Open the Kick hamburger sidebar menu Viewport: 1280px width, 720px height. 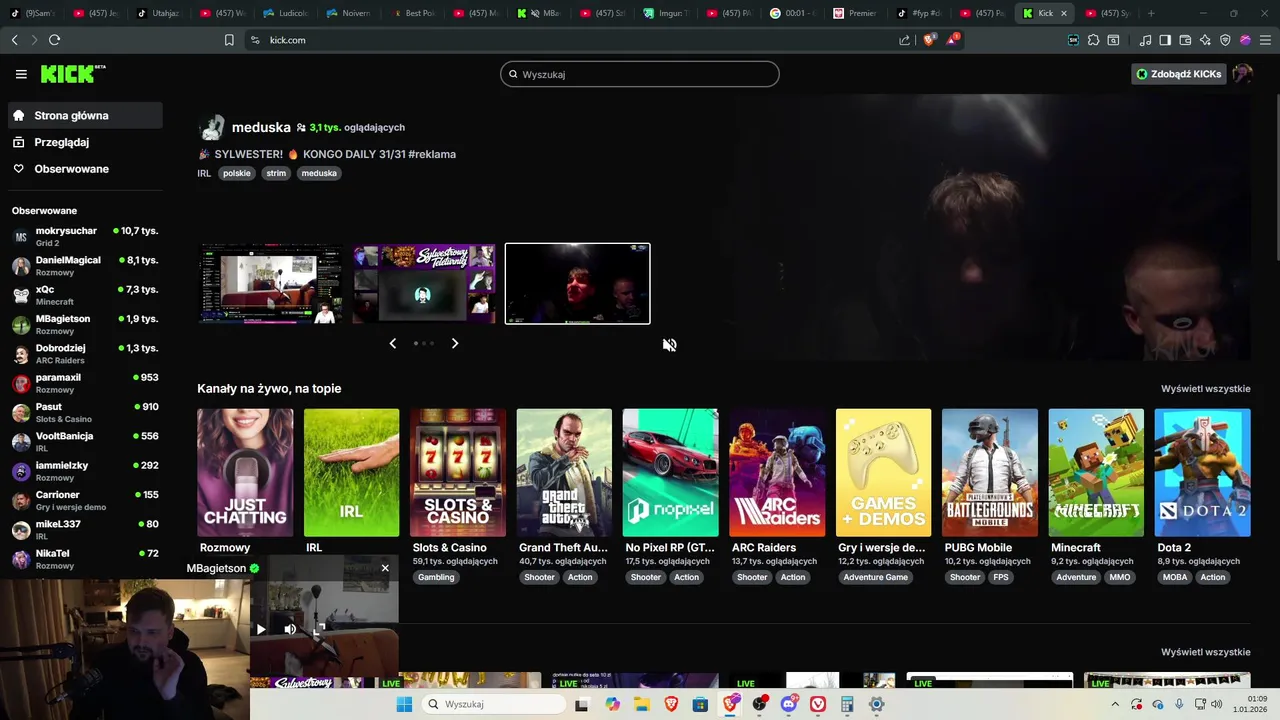pos(21,74)
